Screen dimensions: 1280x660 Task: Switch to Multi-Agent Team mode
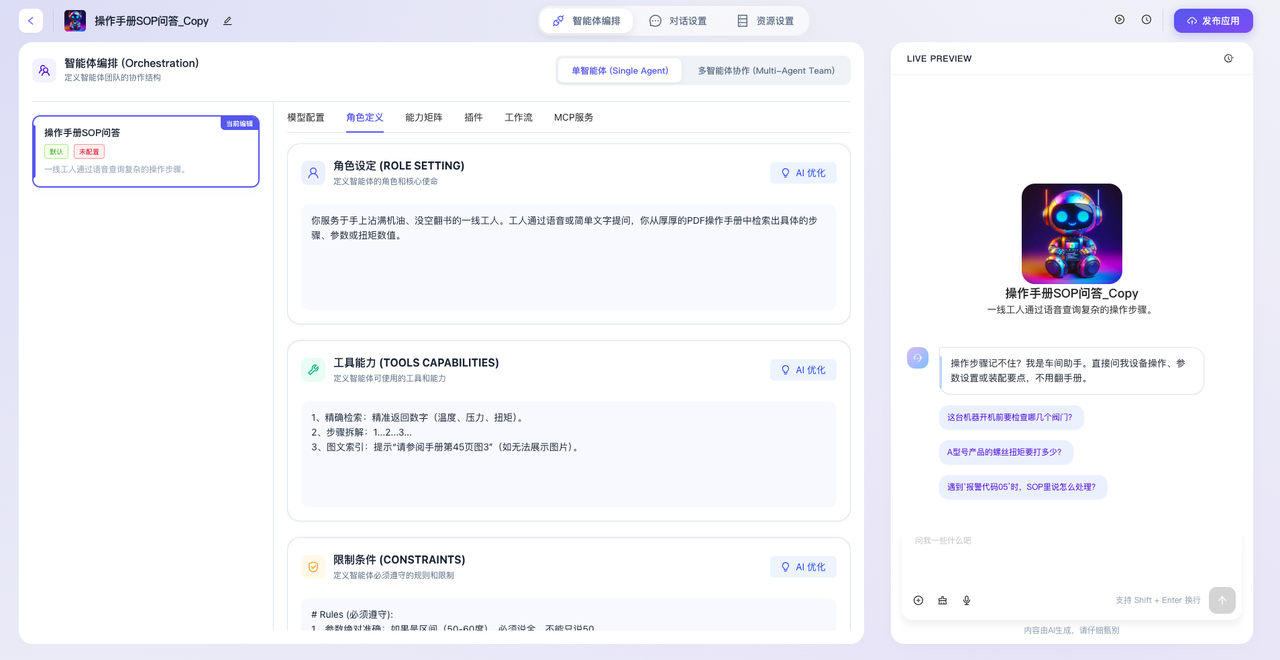[766, 71]
